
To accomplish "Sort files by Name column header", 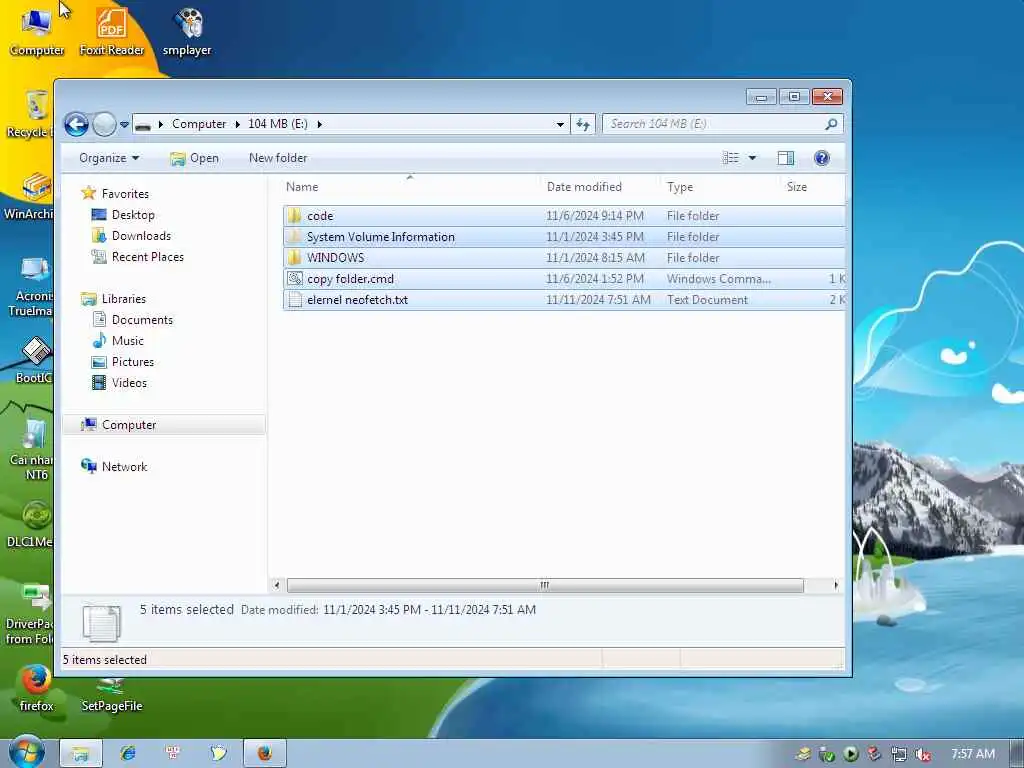I will pyautogui.click(x=410, y=187).
